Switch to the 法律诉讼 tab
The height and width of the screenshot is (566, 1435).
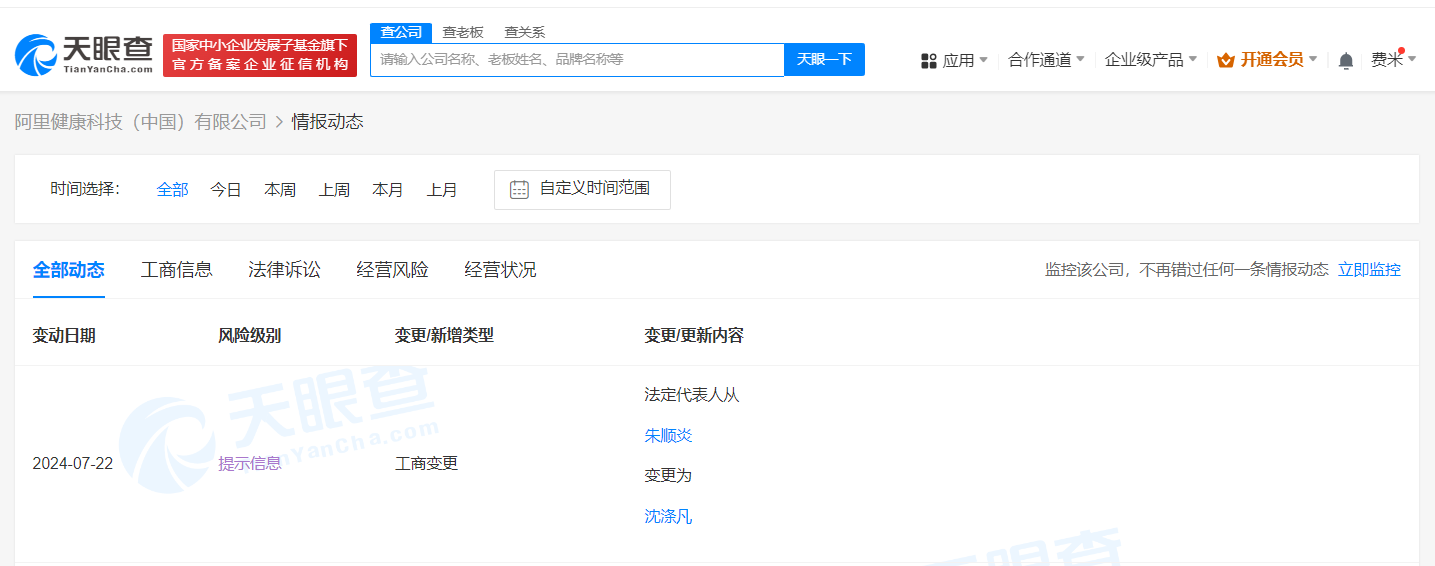tap(284, 270)
